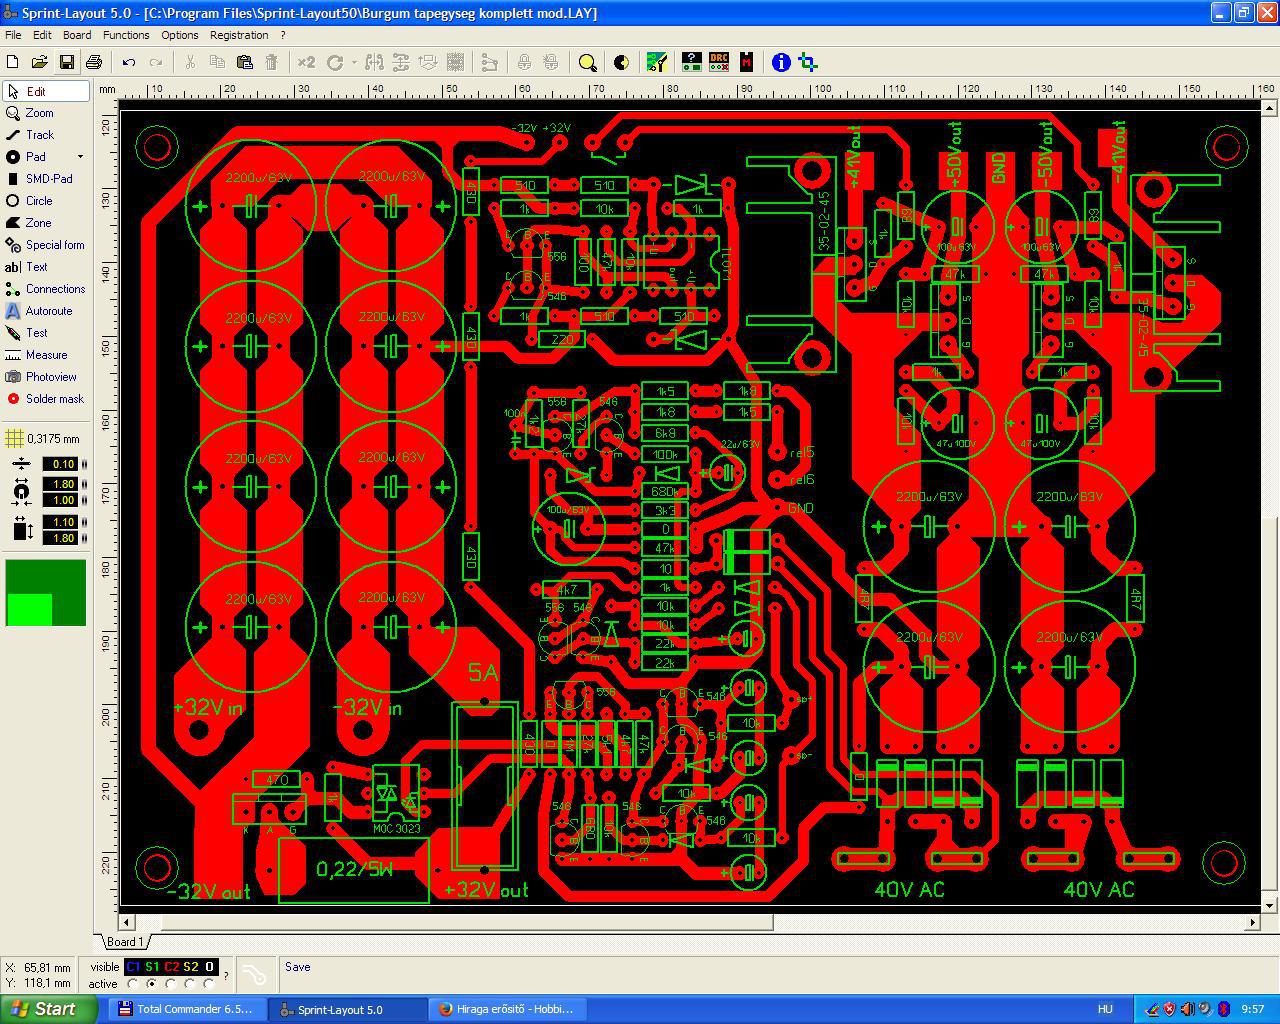
Task: Open the Options menu
Action: [x=180, y=35]
